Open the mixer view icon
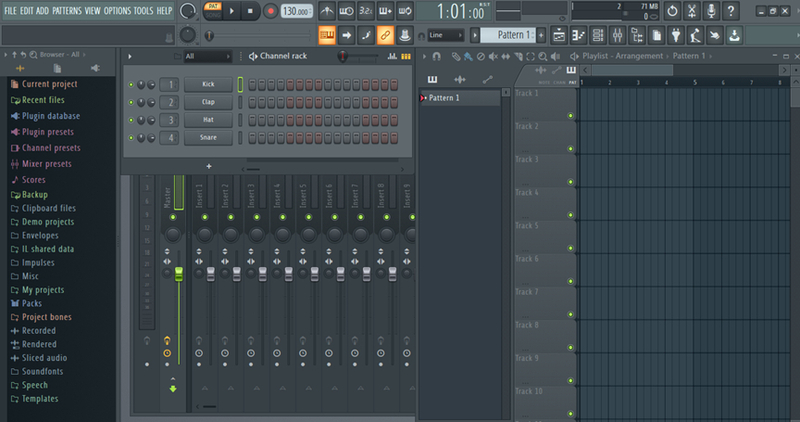800x422 pixels. (617, 35)
